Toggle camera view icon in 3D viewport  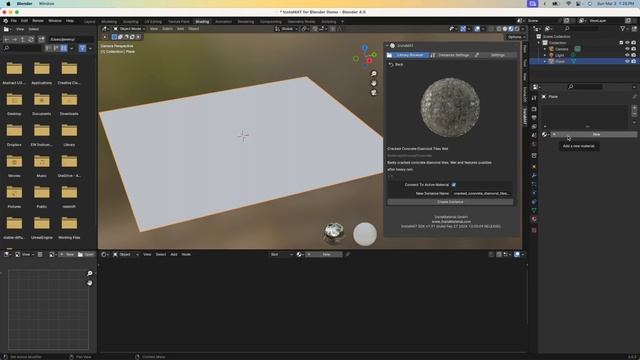373,93
